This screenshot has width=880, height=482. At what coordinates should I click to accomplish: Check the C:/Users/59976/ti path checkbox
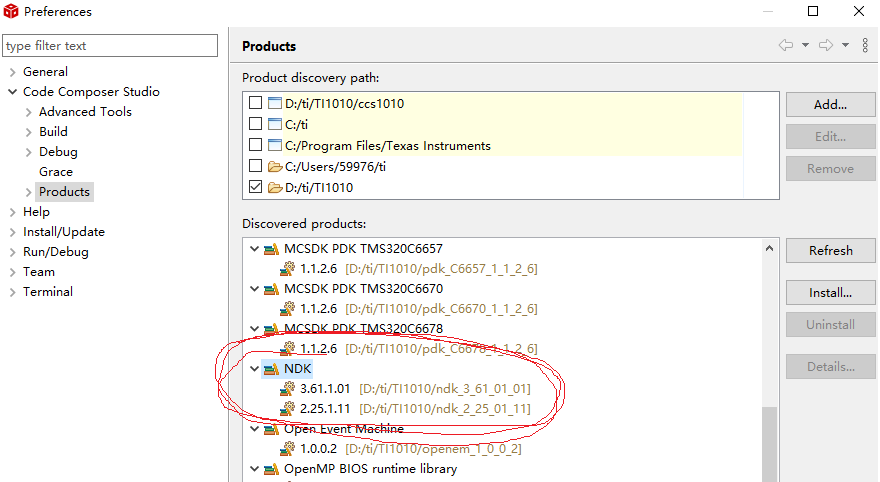(255, 166)
